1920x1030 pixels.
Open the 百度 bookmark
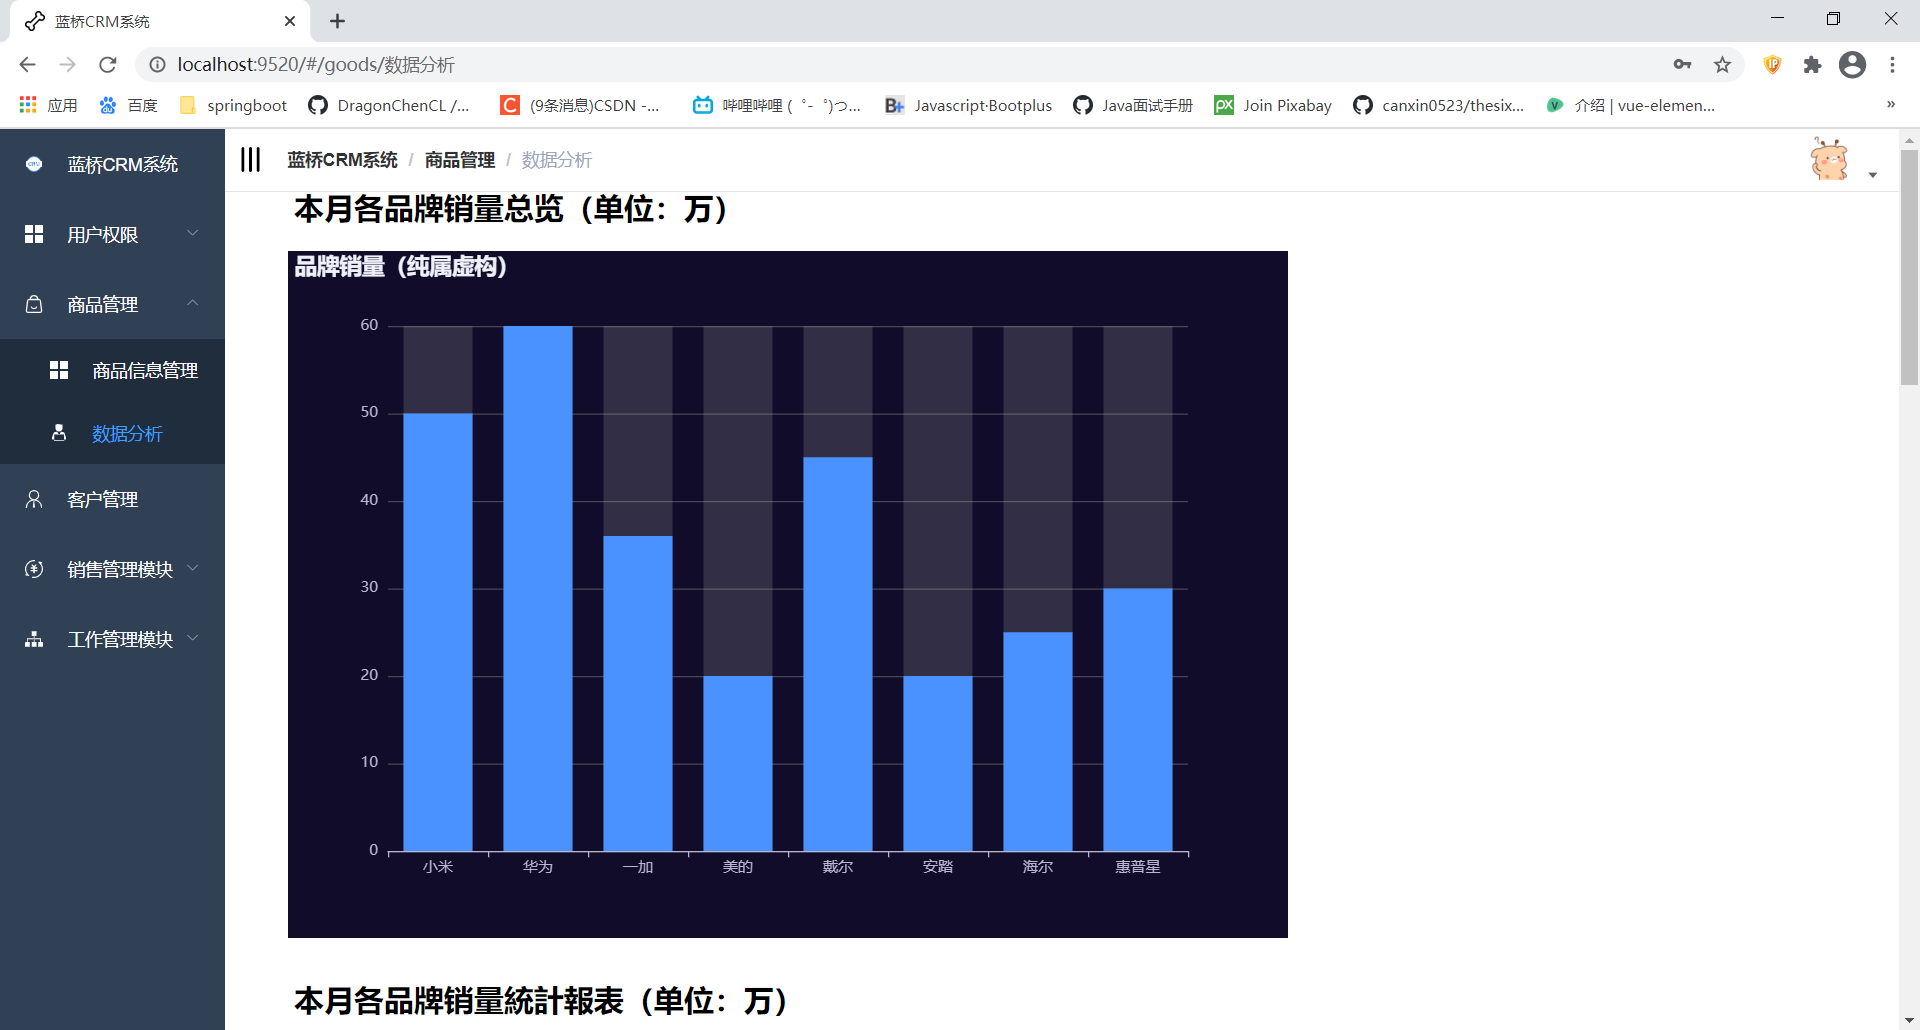click(128, 105)
